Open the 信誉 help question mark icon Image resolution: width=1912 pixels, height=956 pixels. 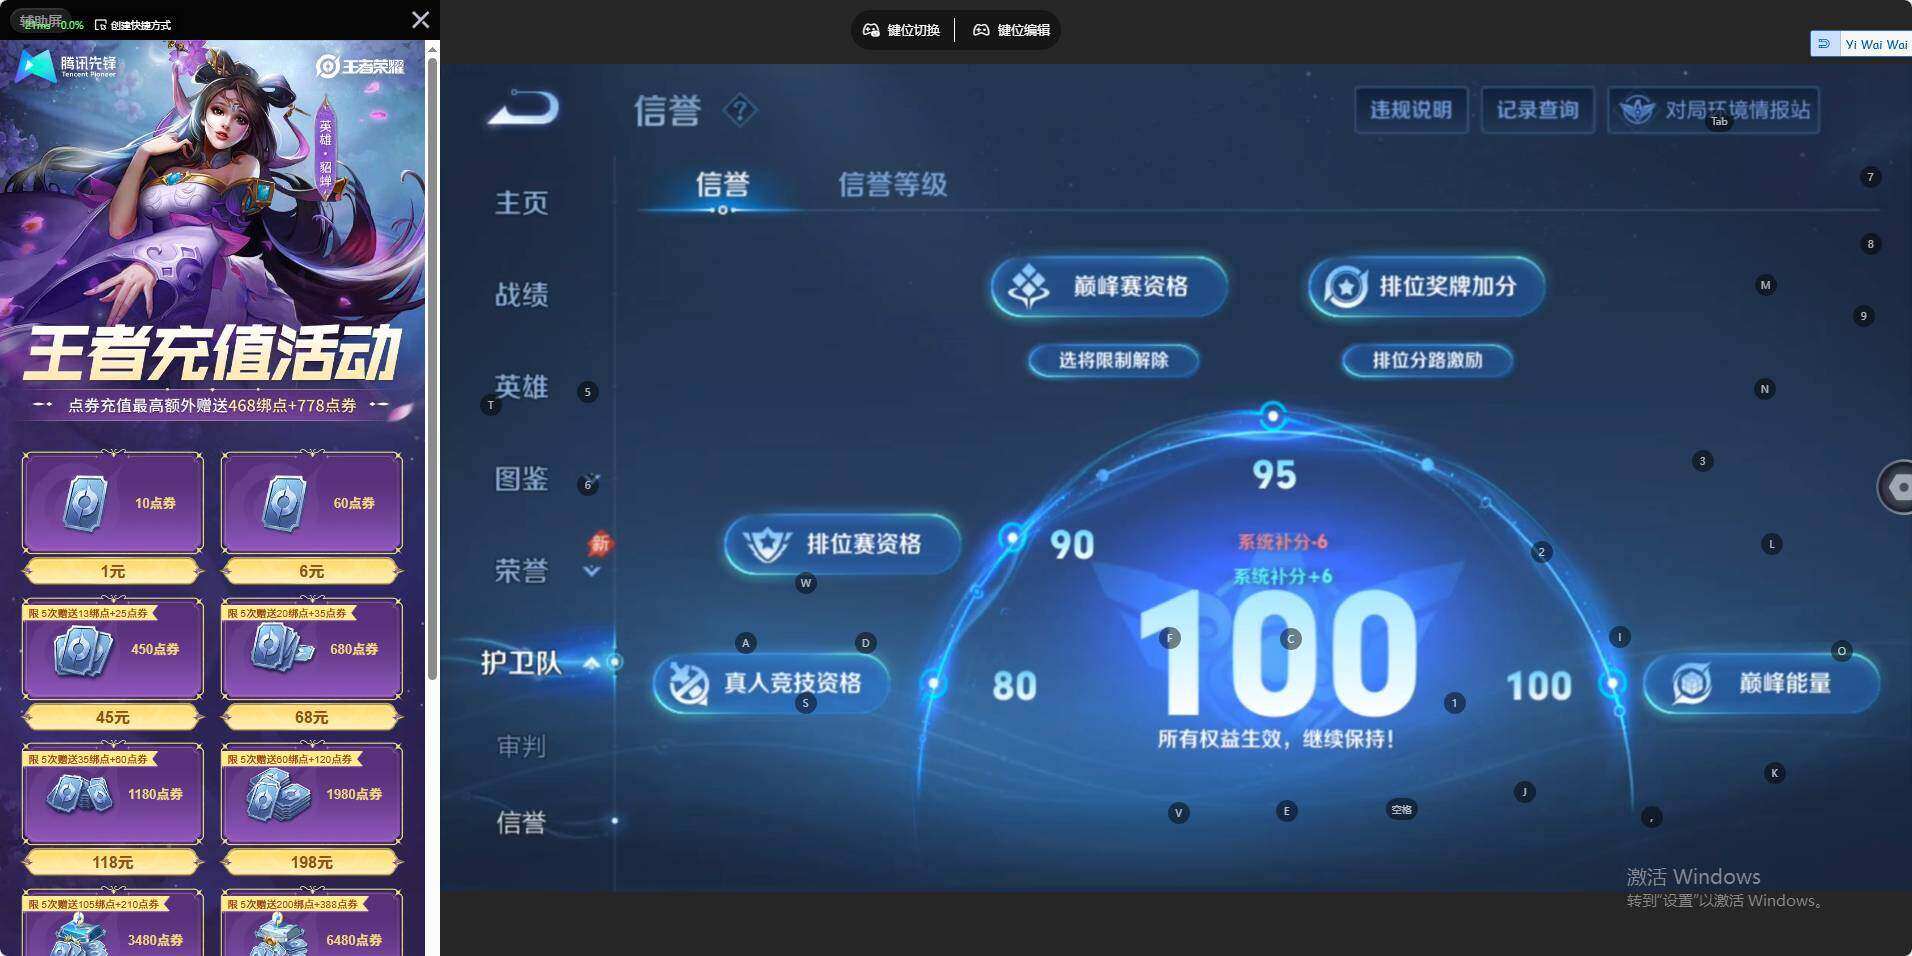(x=740, y=110)
